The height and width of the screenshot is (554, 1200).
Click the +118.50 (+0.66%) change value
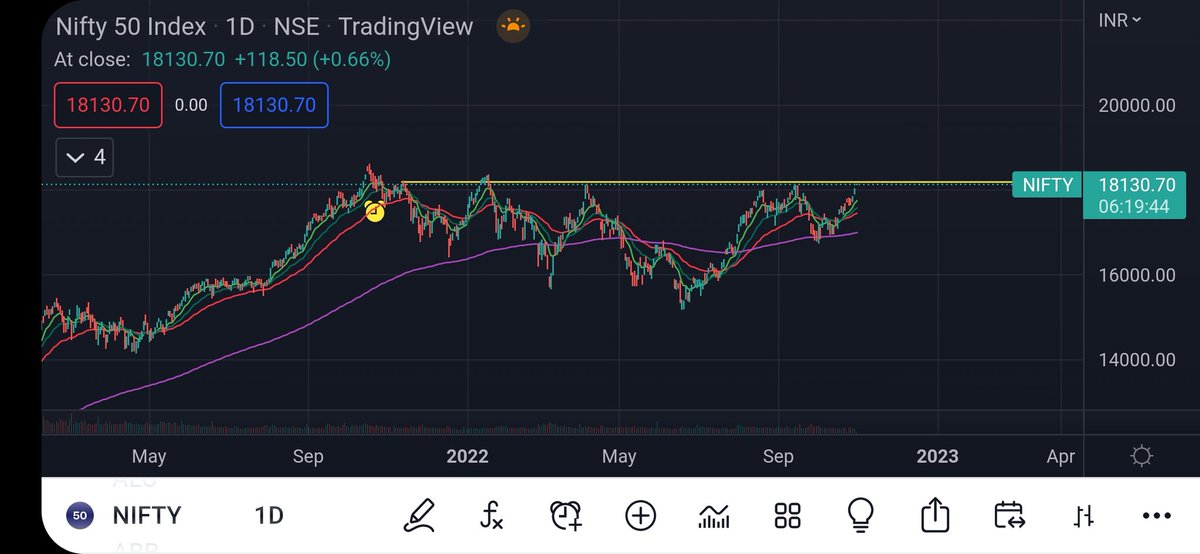coord(314,59)
